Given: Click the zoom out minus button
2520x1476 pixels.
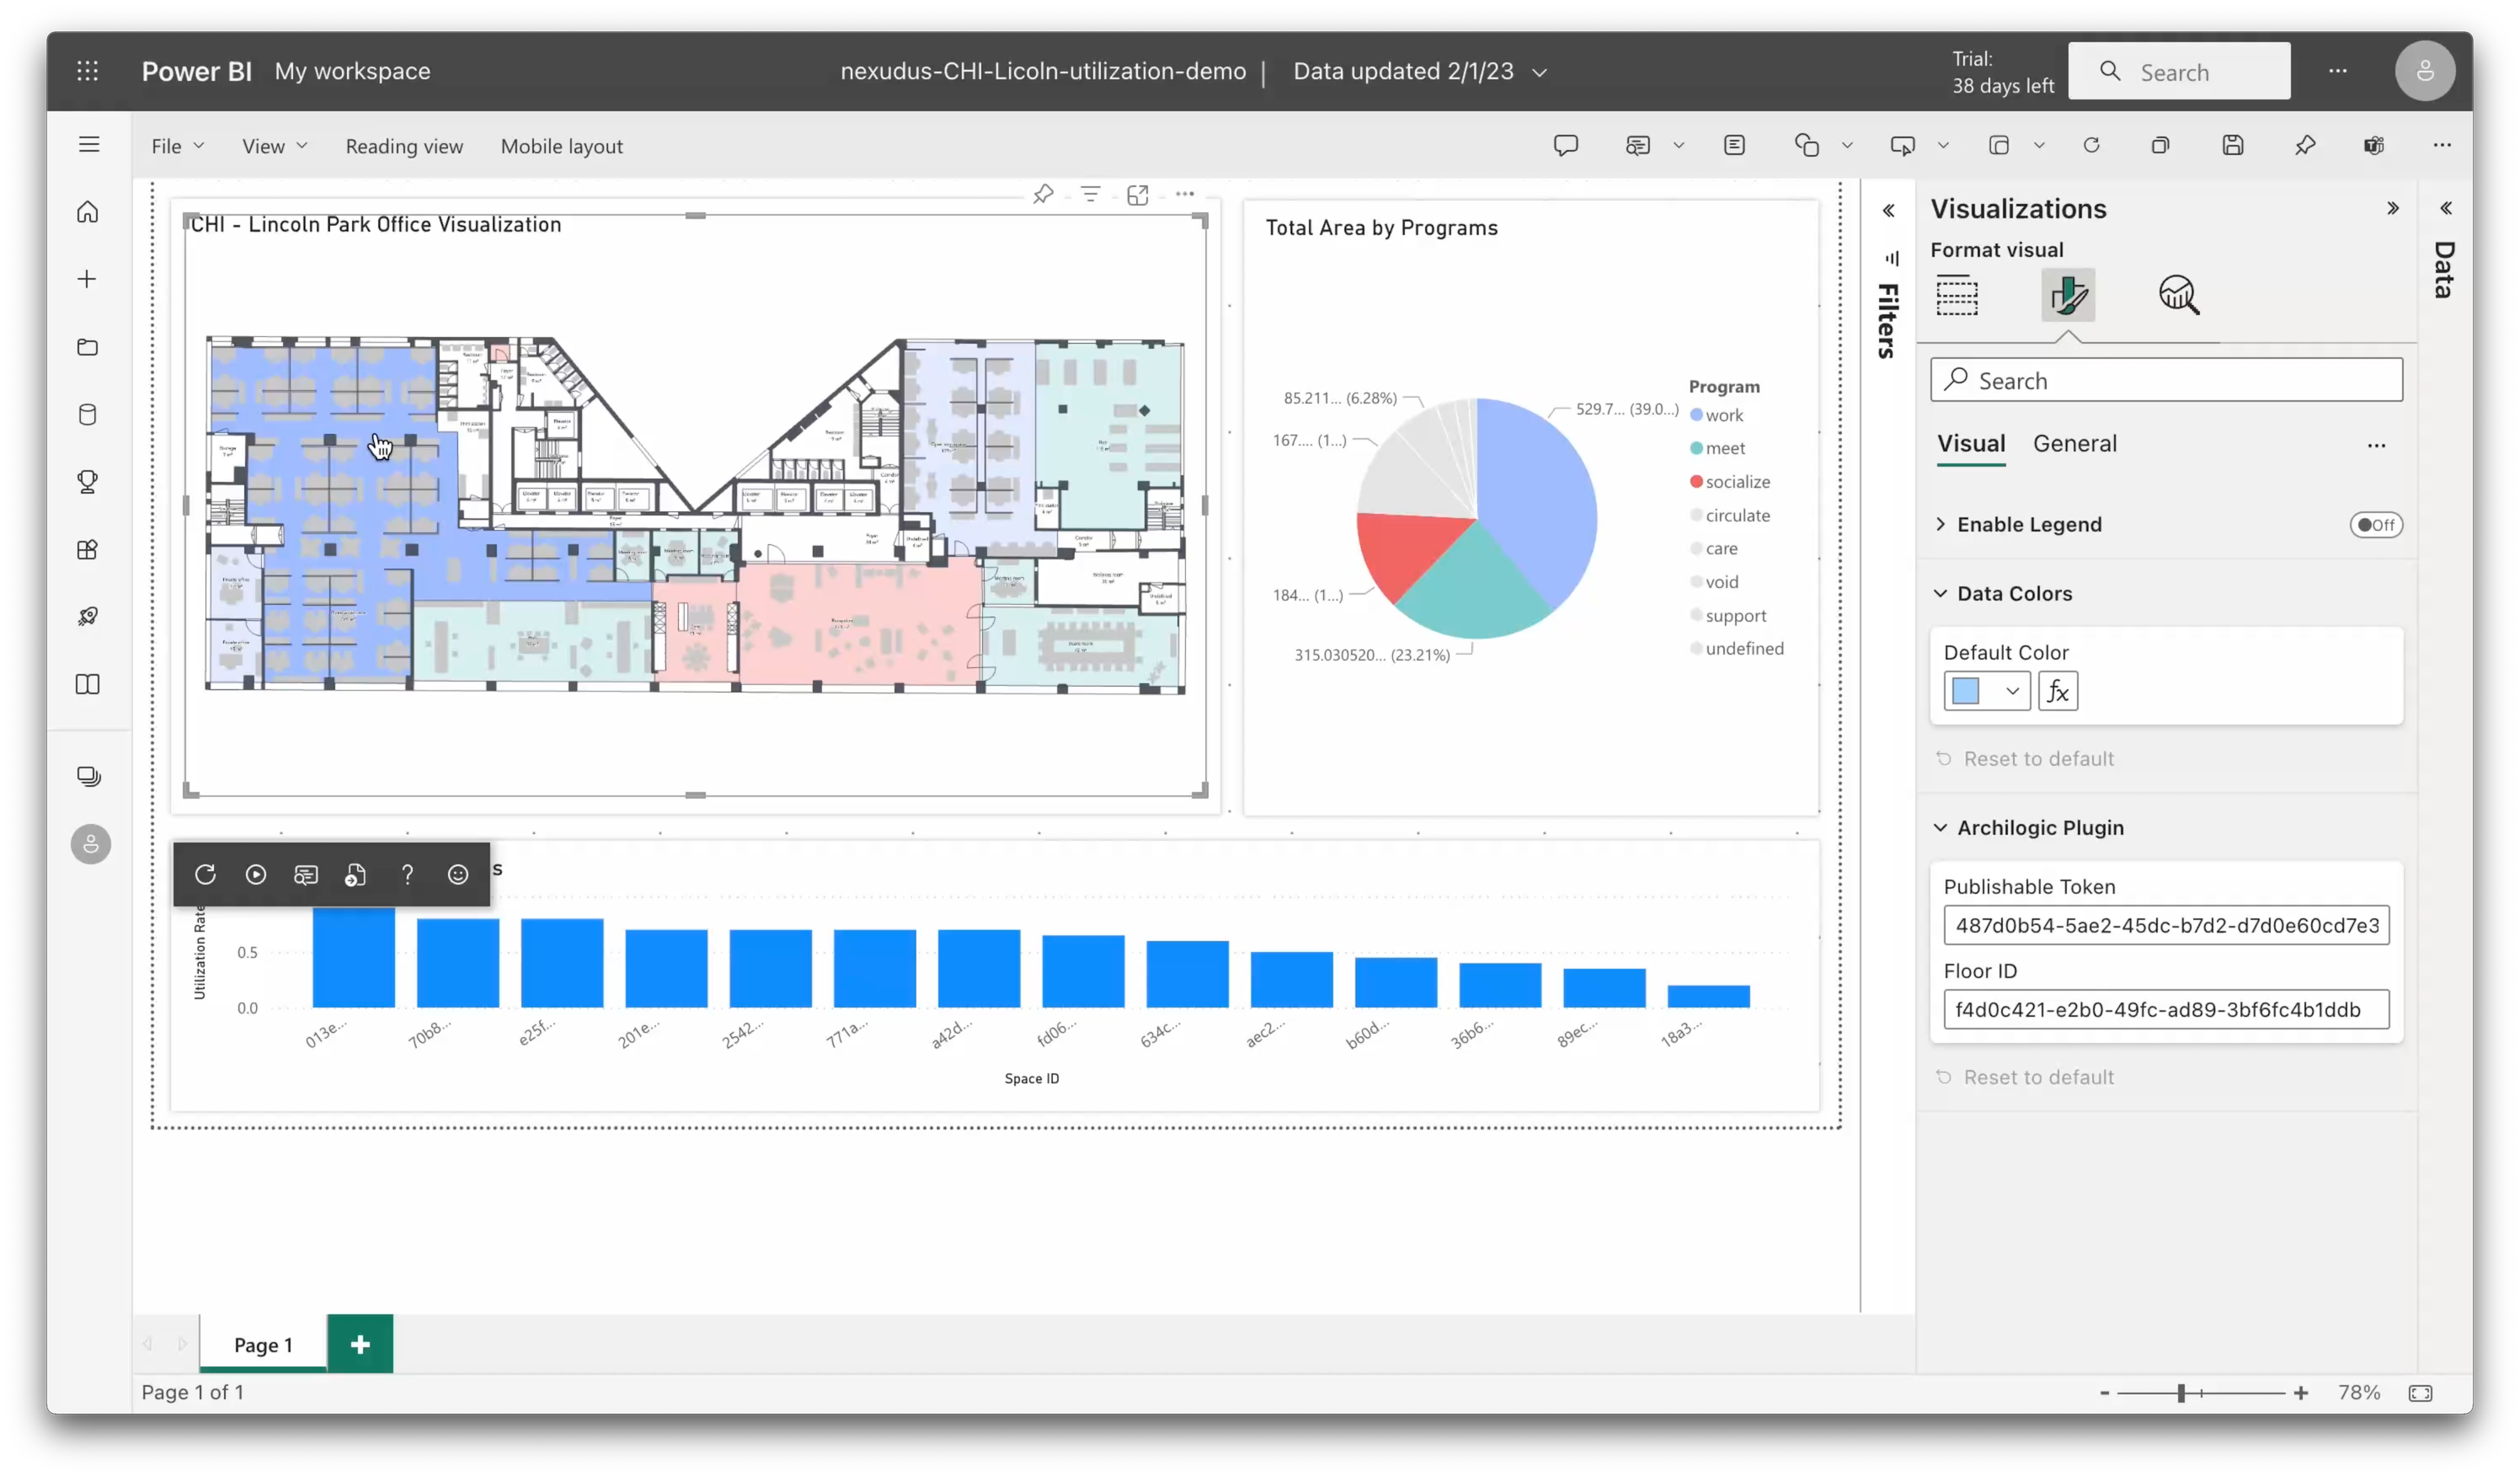Looking at the screenshot, I should pyautogui.click(x=2104, y=1393).
